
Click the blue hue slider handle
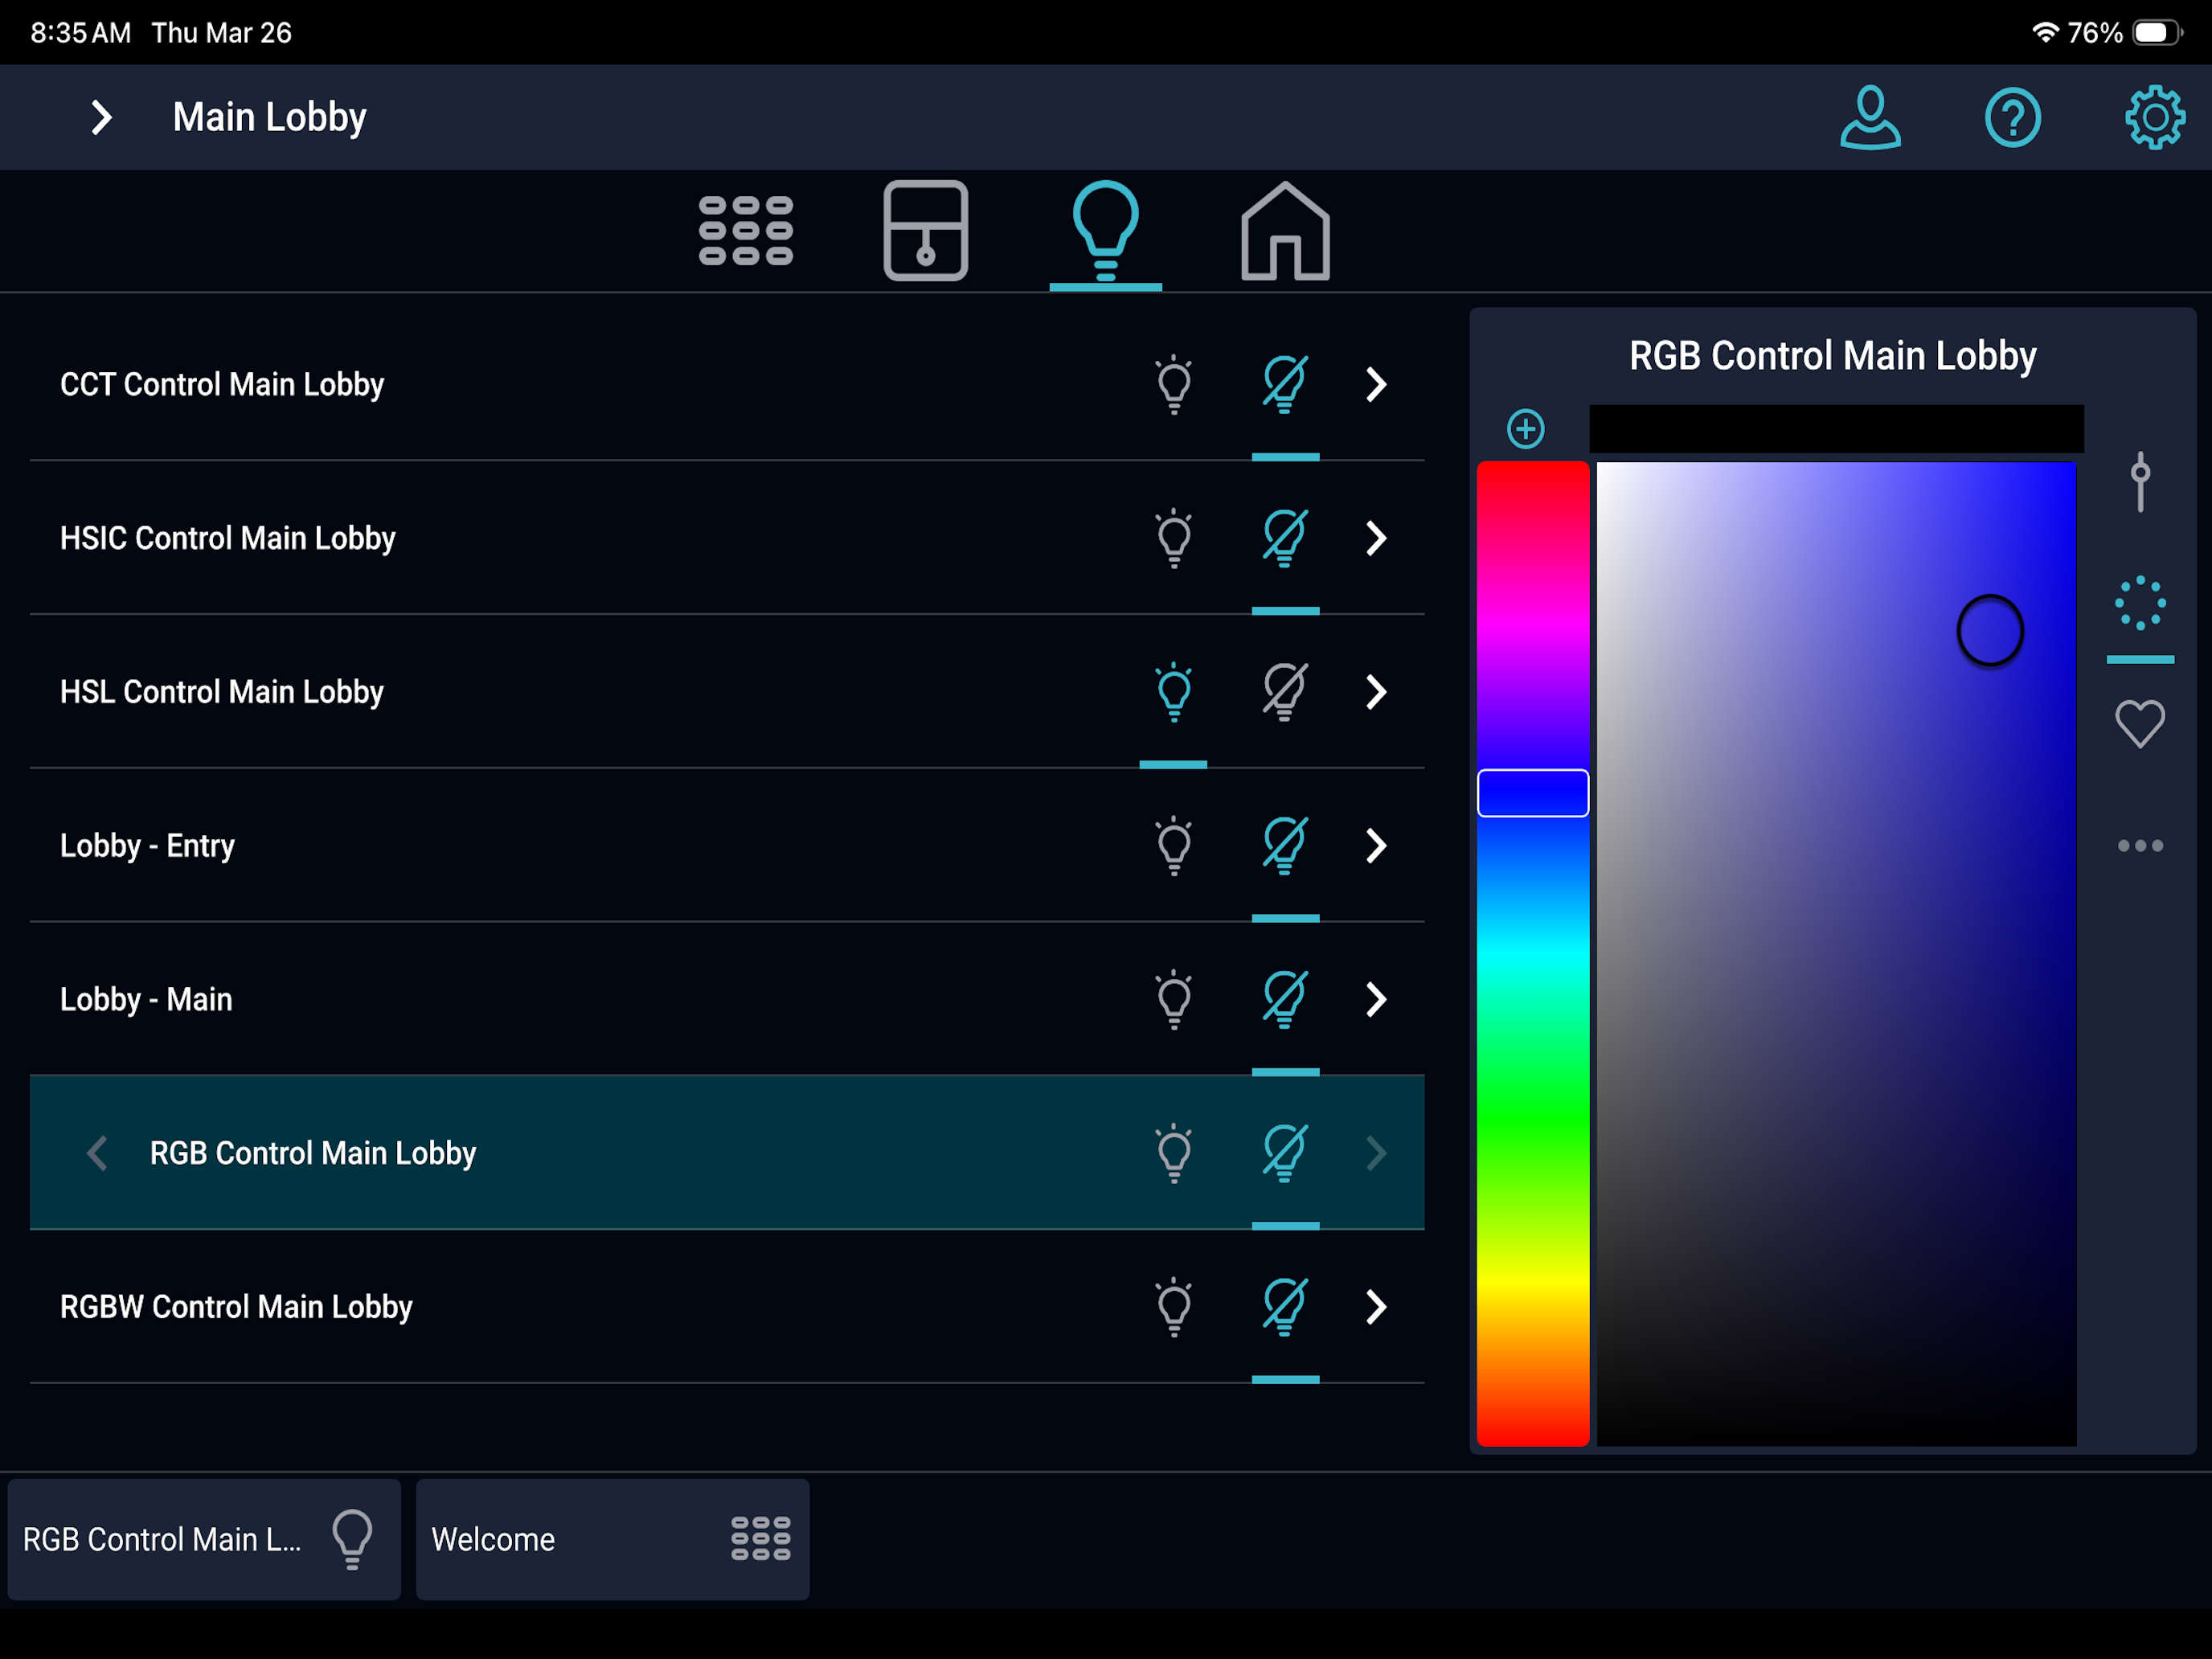pos(1532,793)
